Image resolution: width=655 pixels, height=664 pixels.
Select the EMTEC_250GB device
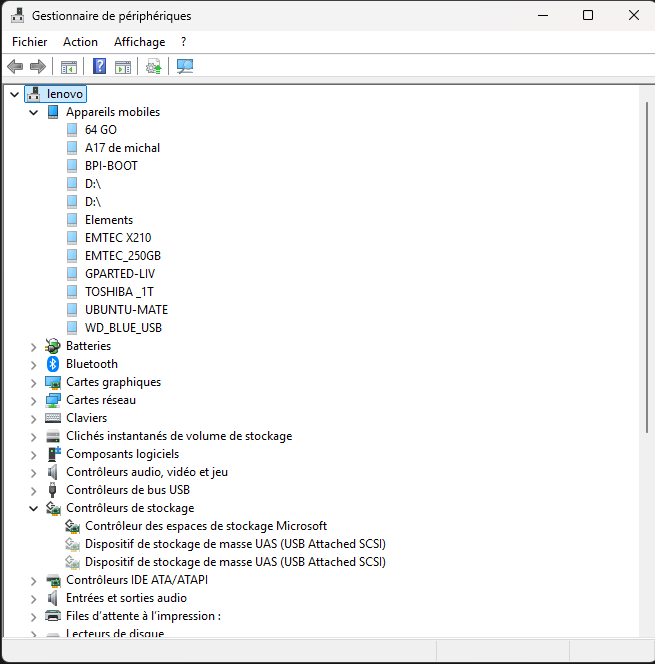coord(123,256)
